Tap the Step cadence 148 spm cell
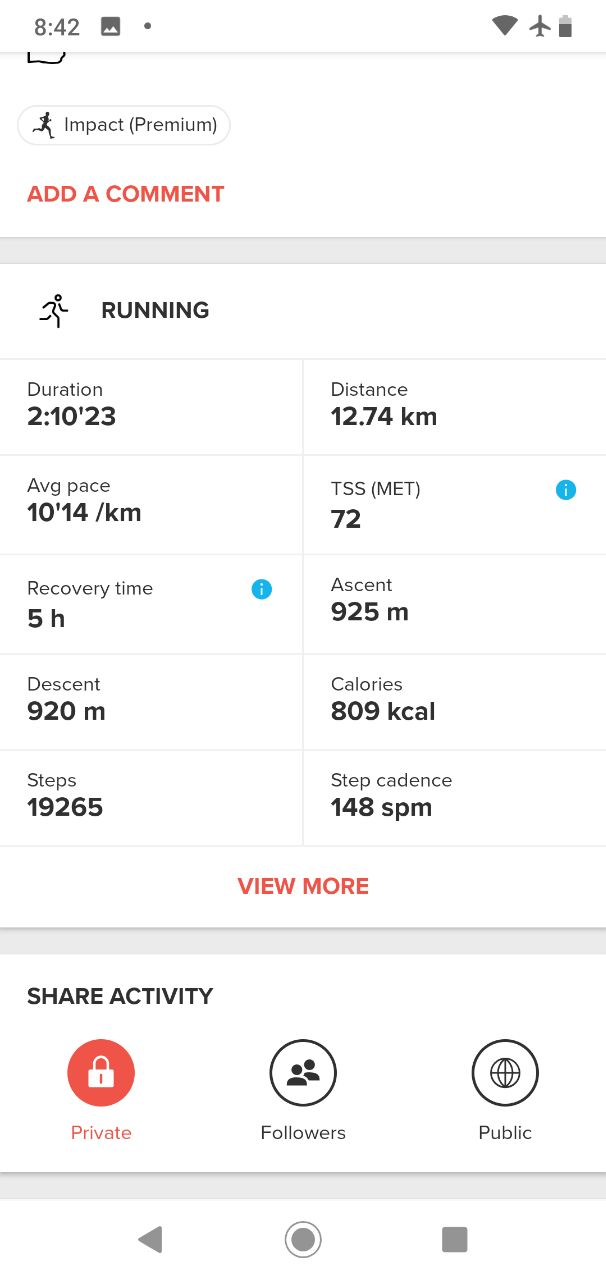 click(x=454, y=796)
